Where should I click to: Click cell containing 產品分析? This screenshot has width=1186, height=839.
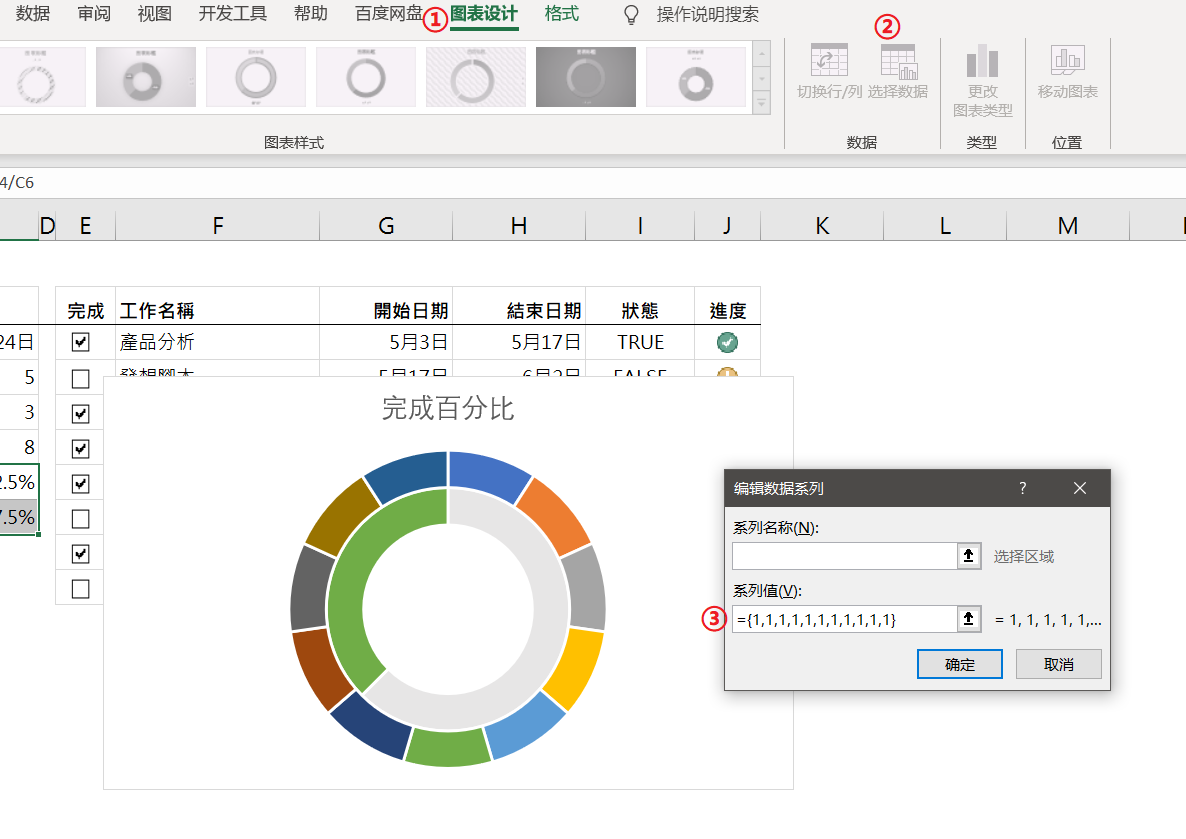217,342
